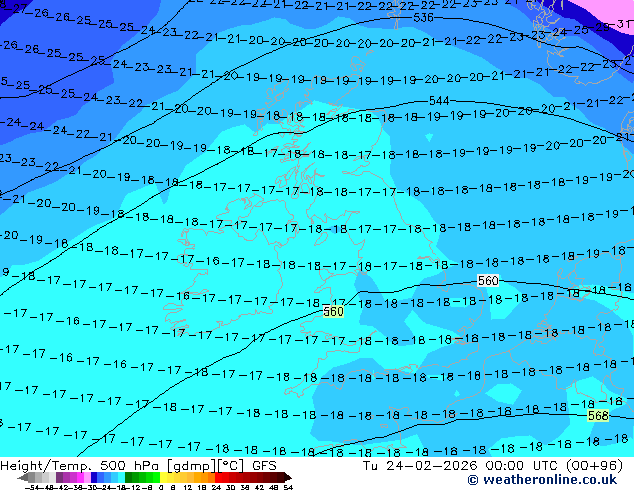Viewport: 634px width, 490px height.
Task: Click the 24 label under the color scale
Action: tap(216, 487)
